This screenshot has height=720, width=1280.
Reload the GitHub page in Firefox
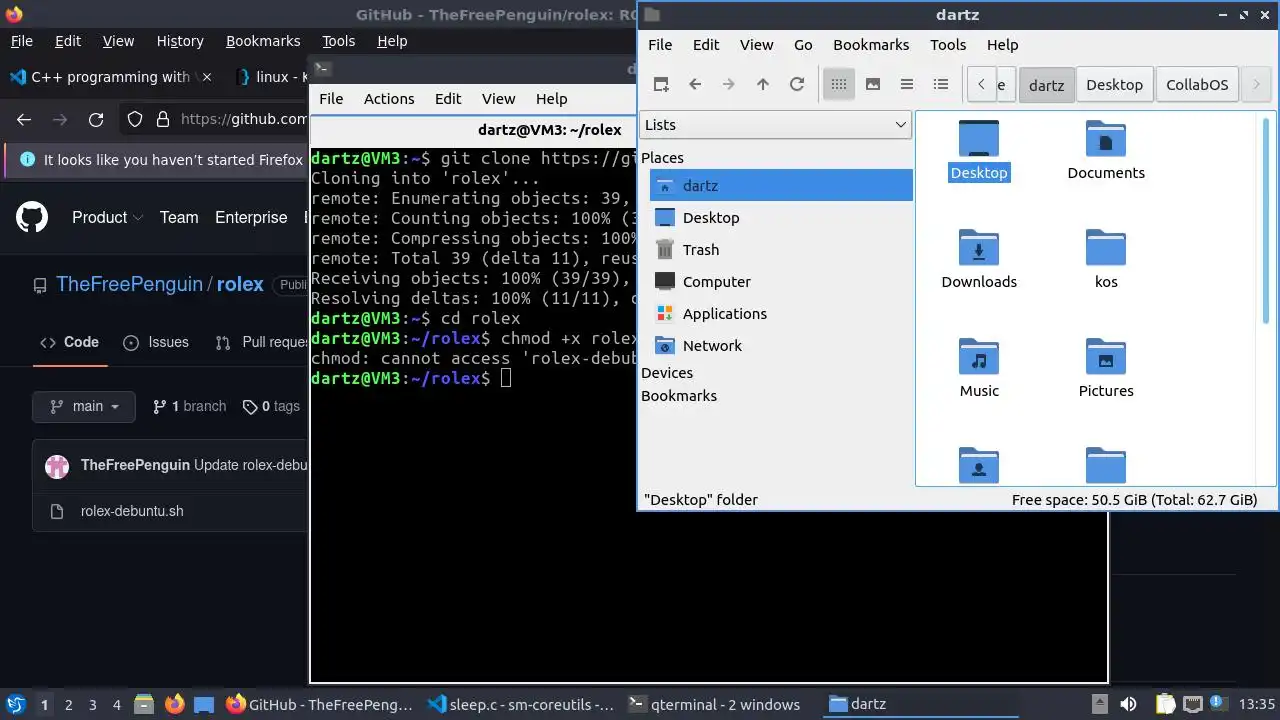point(96,120)
